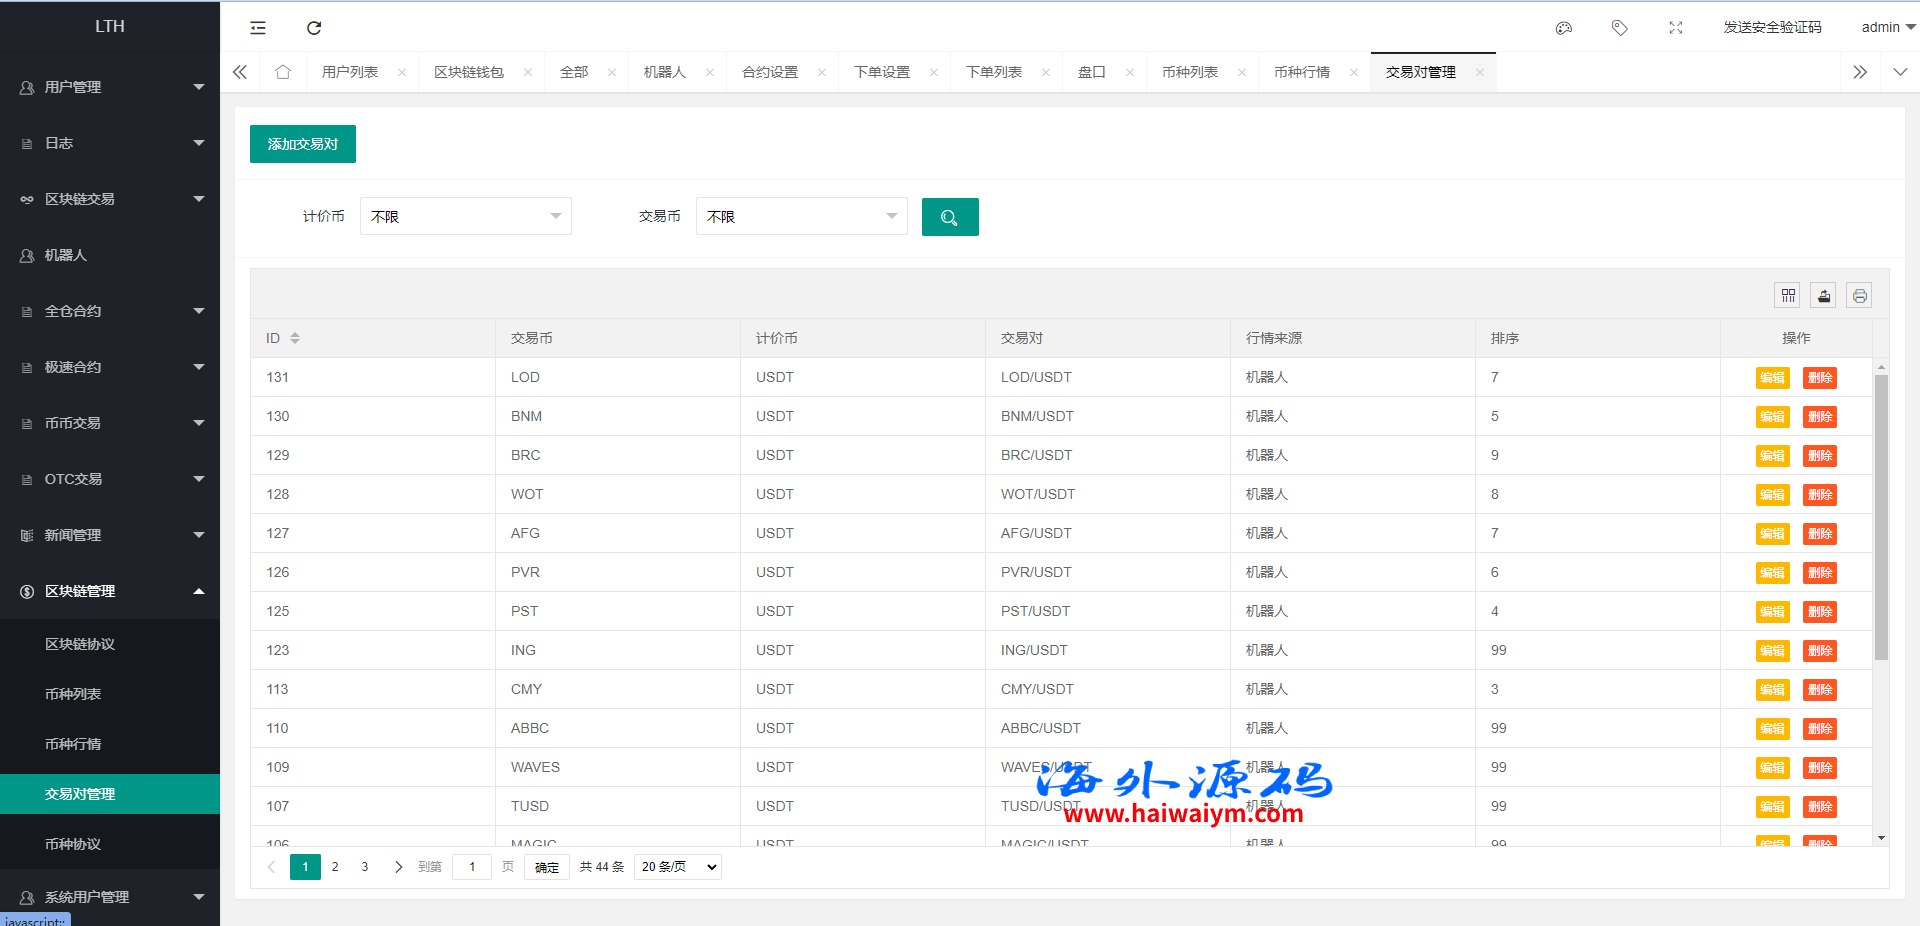The height and width of the screenshot is (926, 1920).
Task: Click the page jump number input field
Action: [472, 867]
